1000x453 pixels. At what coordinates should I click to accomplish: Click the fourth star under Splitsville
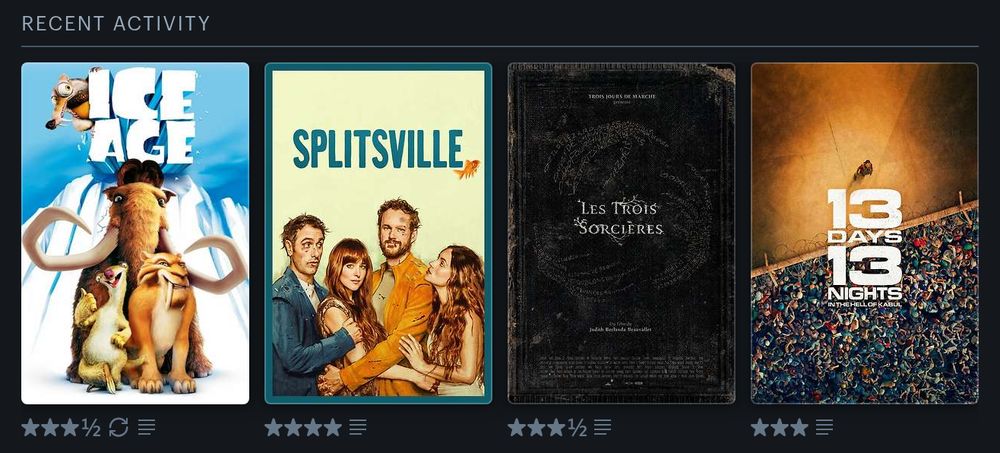click(333, 427)
